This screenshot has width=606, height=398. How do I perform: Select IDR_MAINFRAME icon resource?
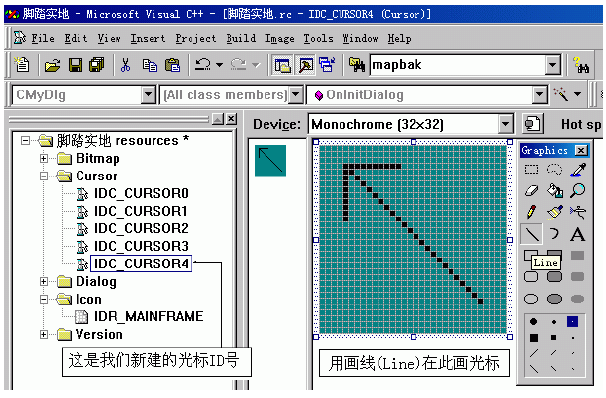pos(148,316)
